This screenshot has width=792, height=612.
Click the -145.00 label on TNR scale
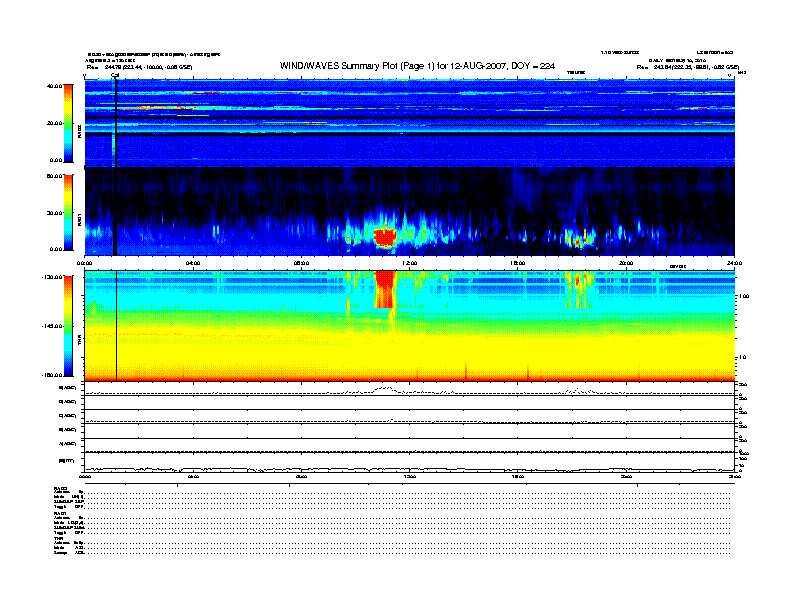pos(52,326)
